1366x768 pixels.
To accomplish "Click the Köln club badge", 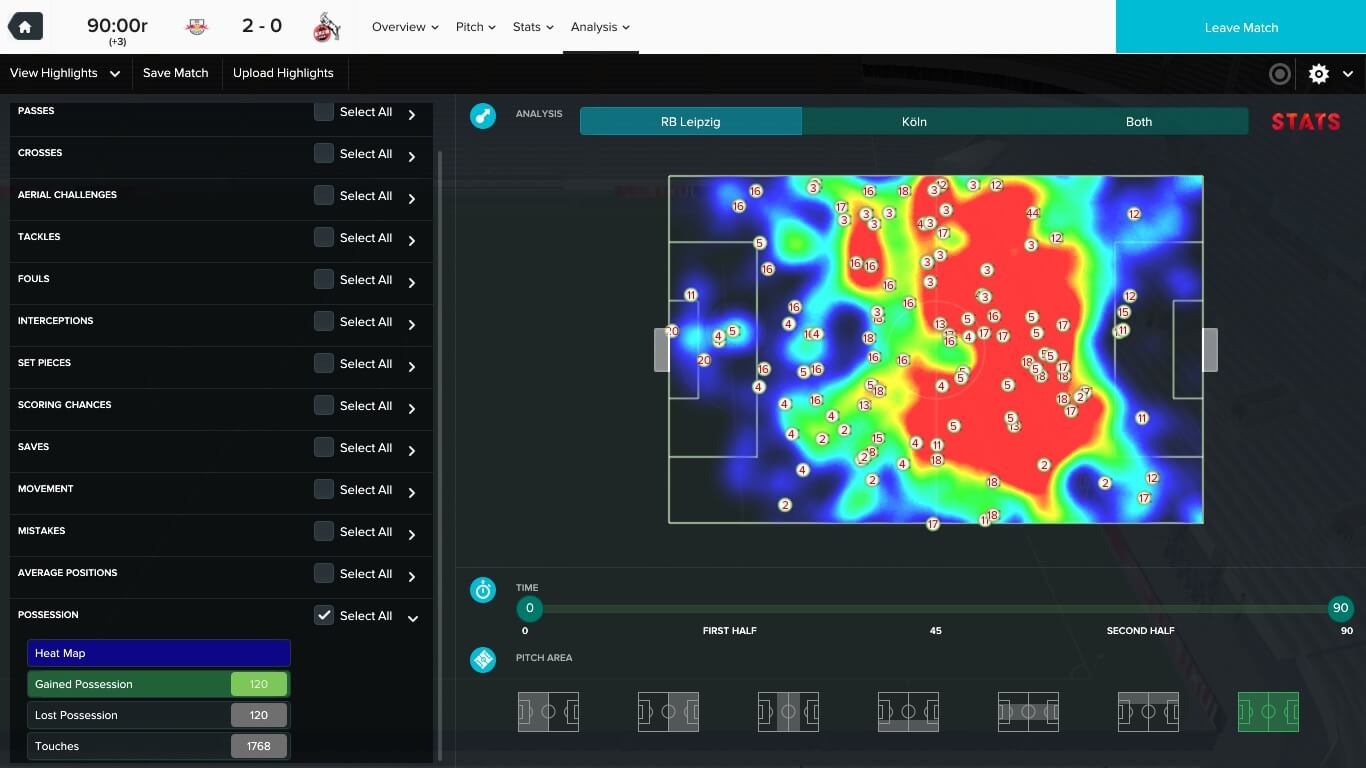I will (x=326, y=27).
